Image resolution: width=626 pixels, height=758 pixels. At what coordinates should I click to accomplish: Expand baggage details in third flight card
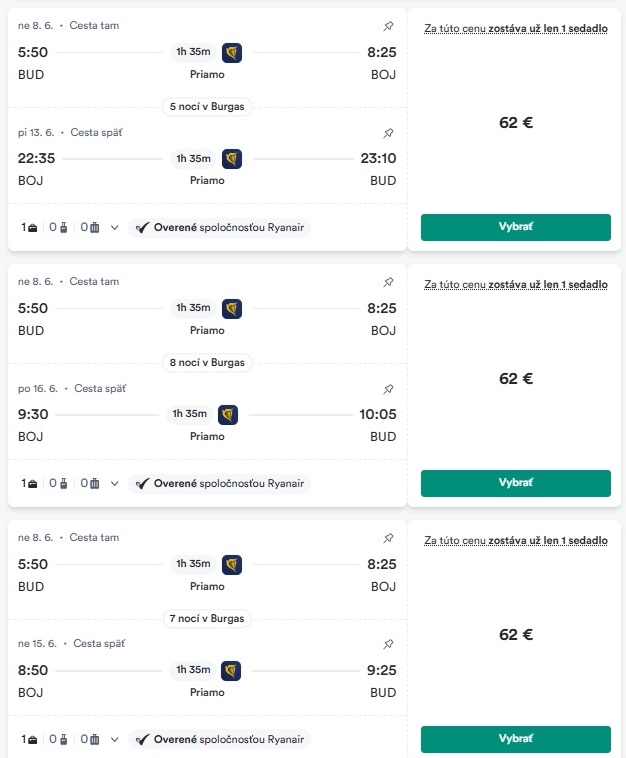point(115,740)
